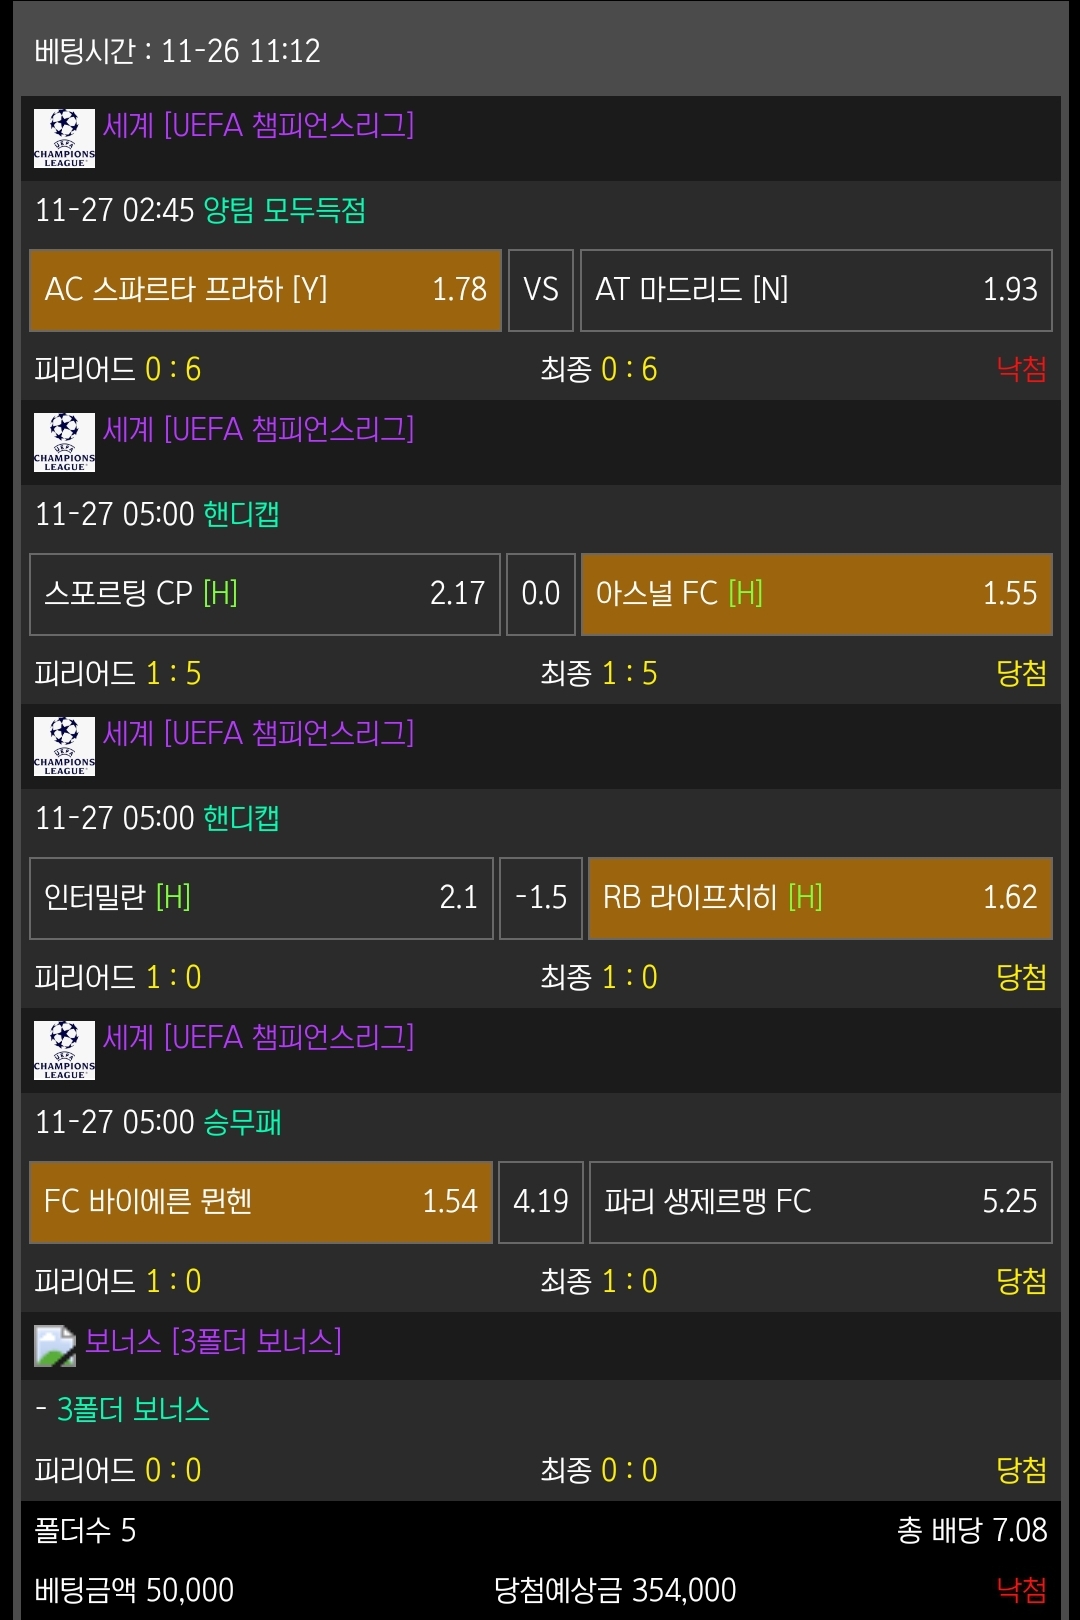
Task: Select RB 라이프치히 [H] odds 1.62
Action: [820, 898]
